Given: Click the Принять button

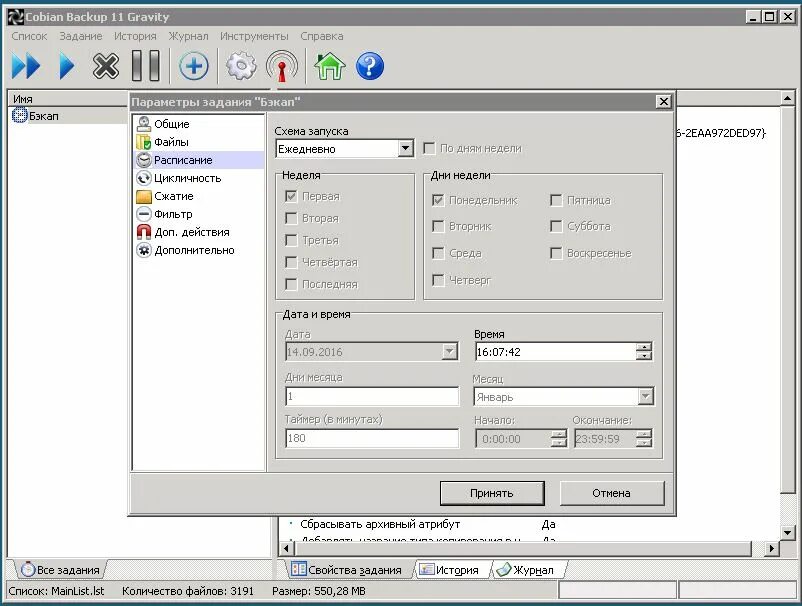Looking at the screenshot, I should [x=492, y=493].
